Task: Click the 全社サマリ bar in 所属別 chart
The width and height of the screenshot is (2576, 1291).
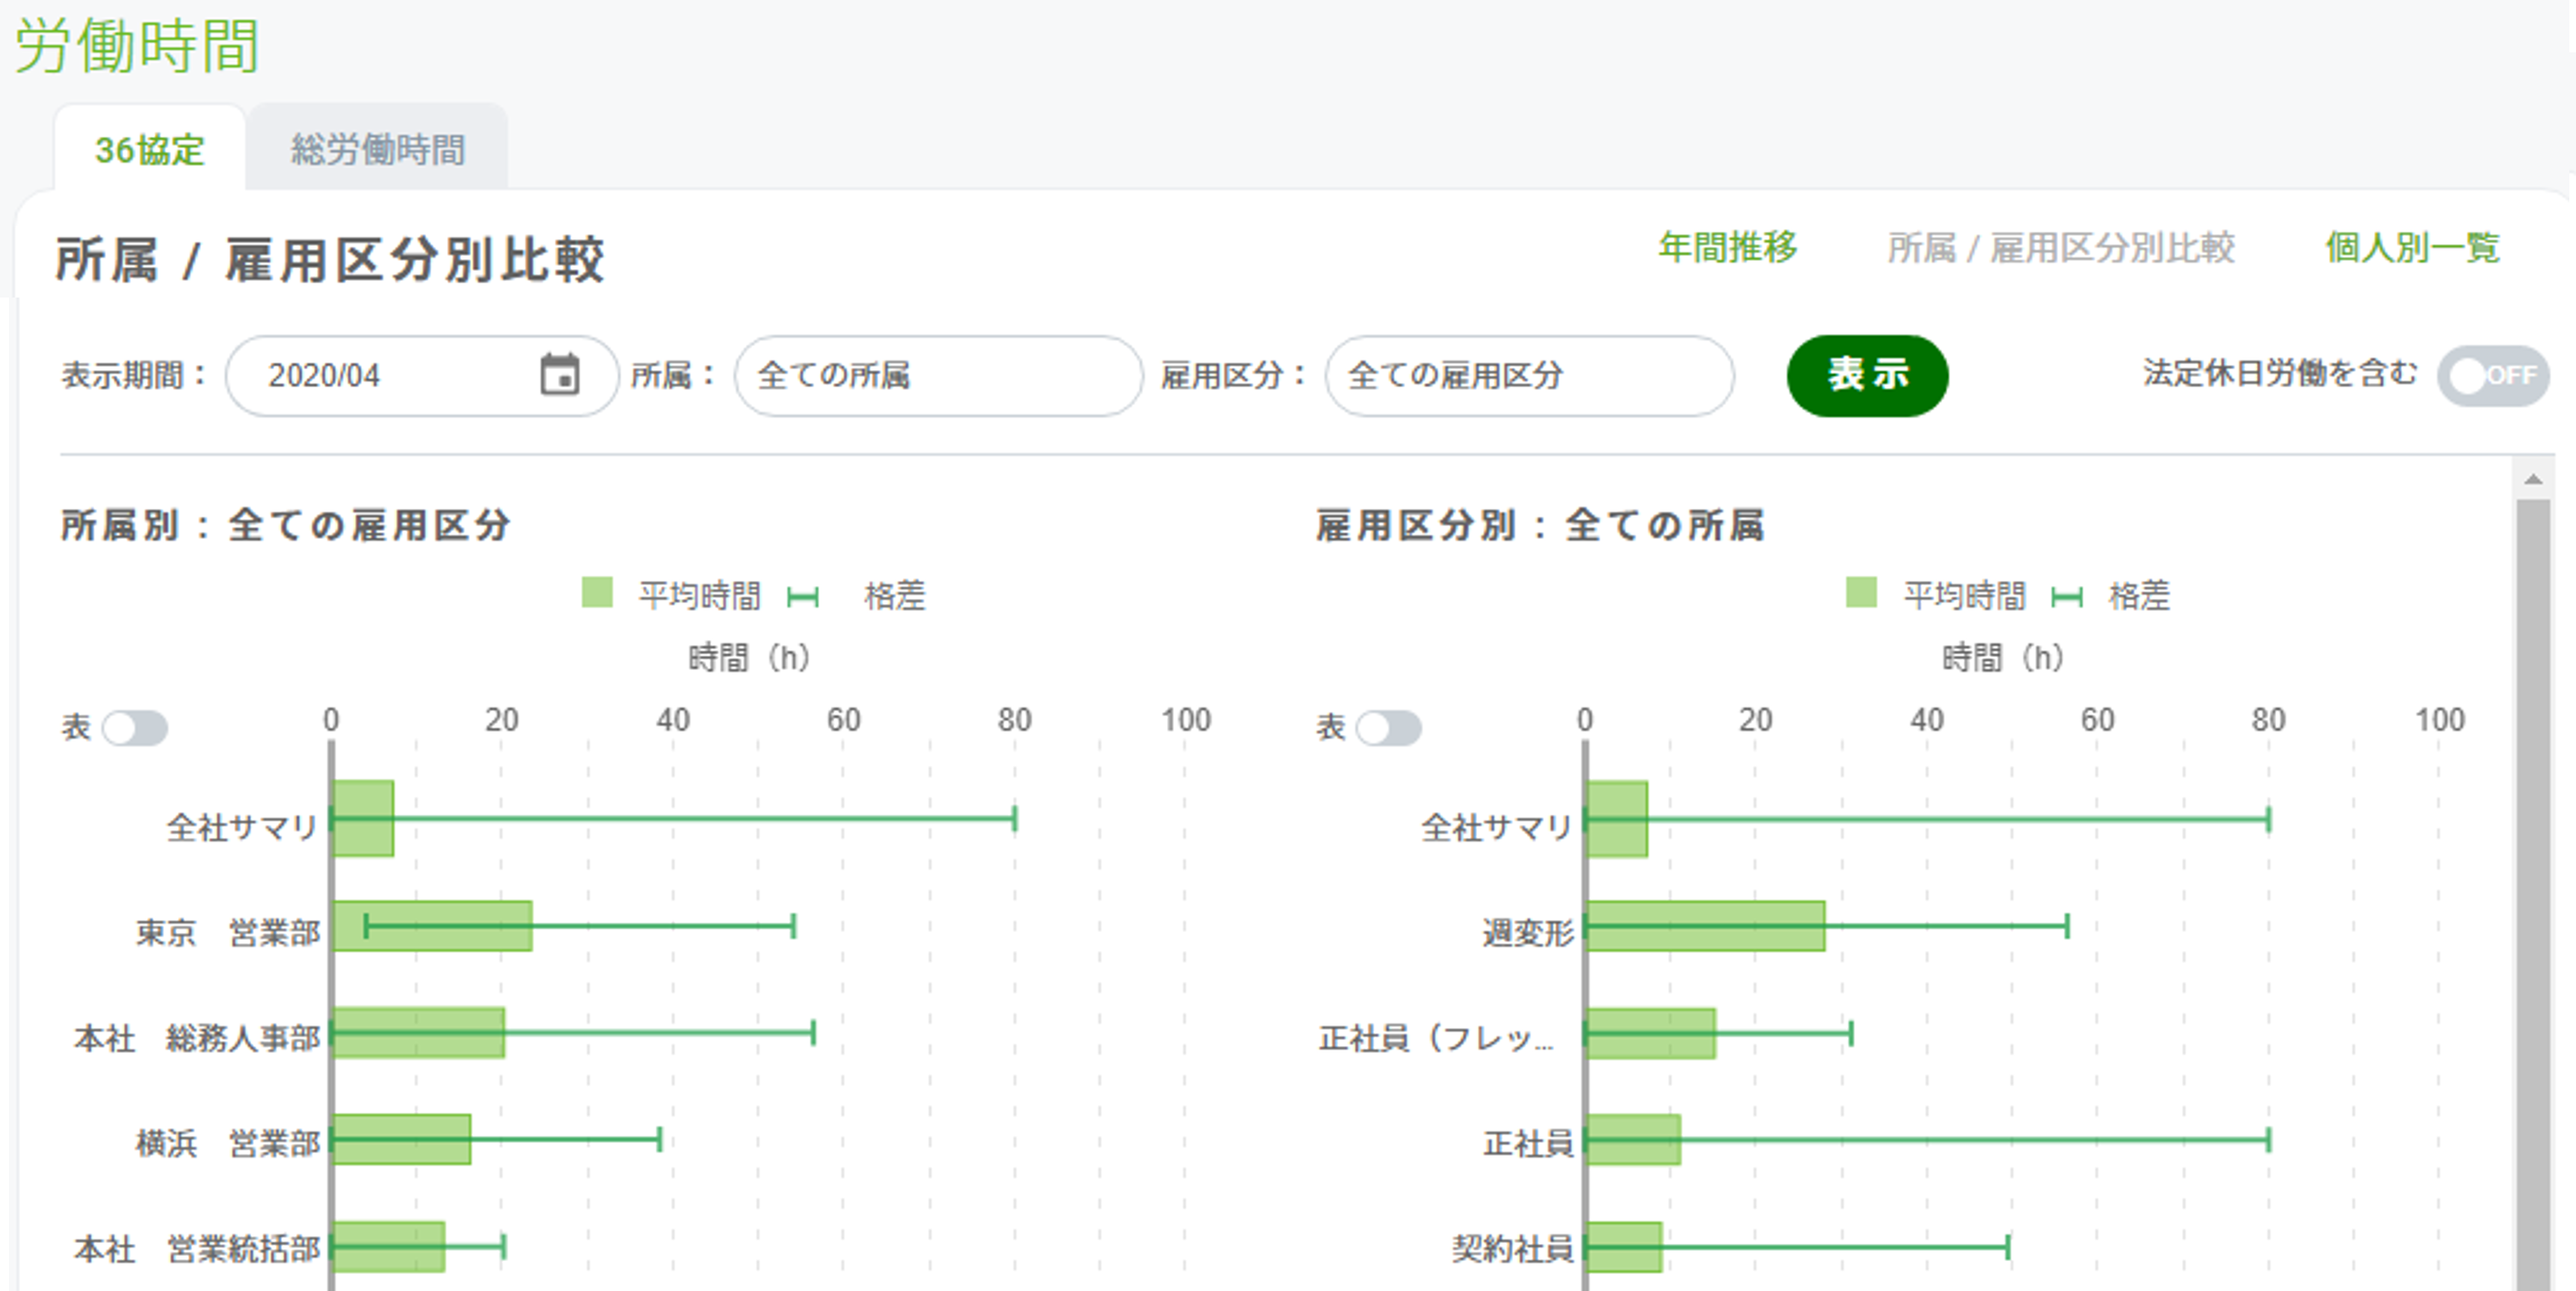Action: coord(363,819)
